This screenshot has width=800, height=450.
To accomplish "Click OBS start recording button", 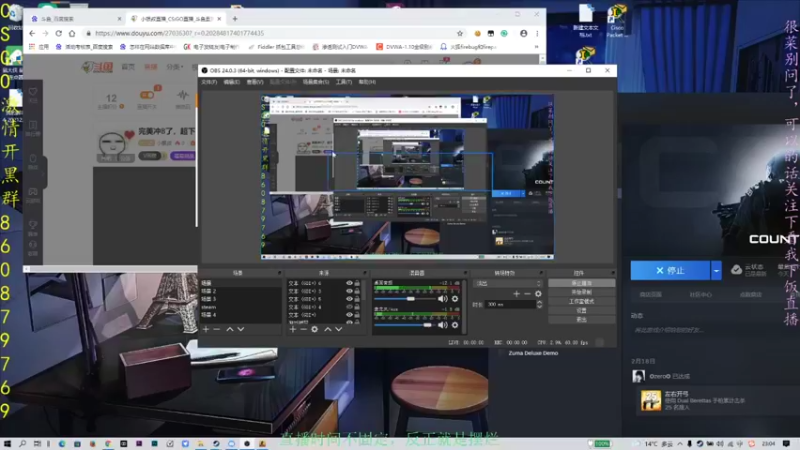I will tap(582, 292).
